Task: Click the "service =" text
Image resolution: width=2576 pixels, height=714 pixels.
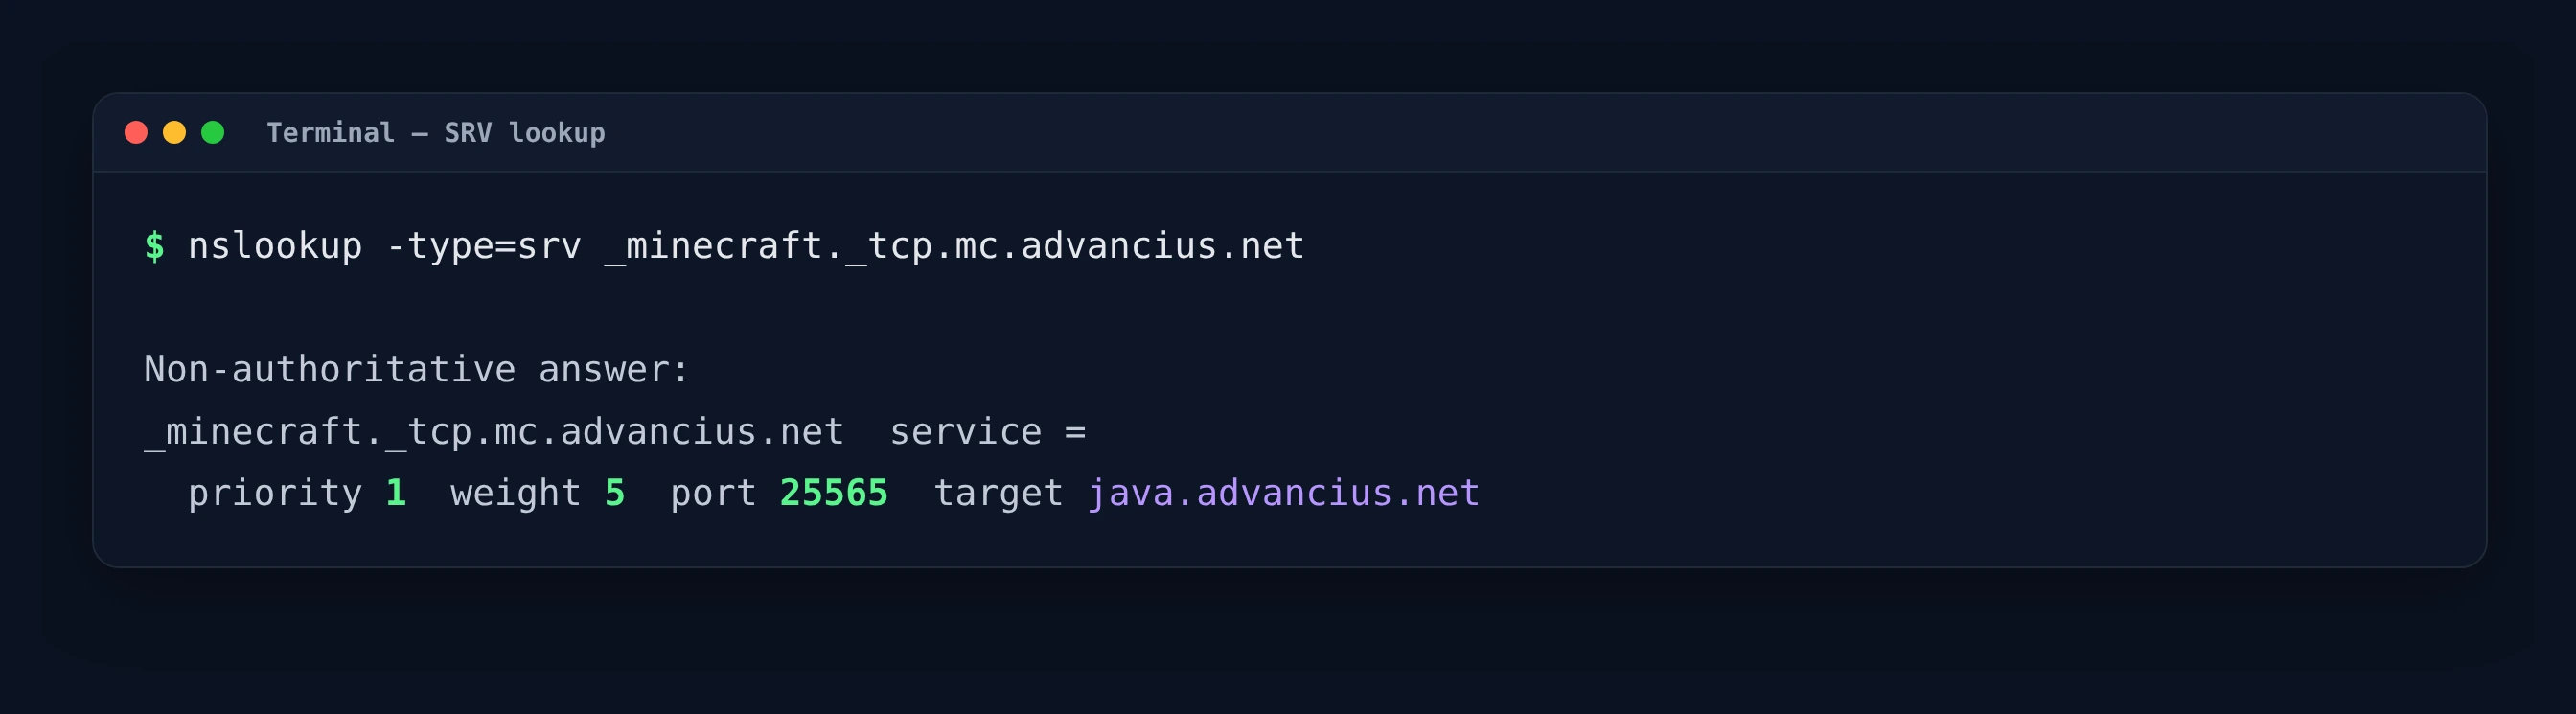Action: tap(988, 432)
